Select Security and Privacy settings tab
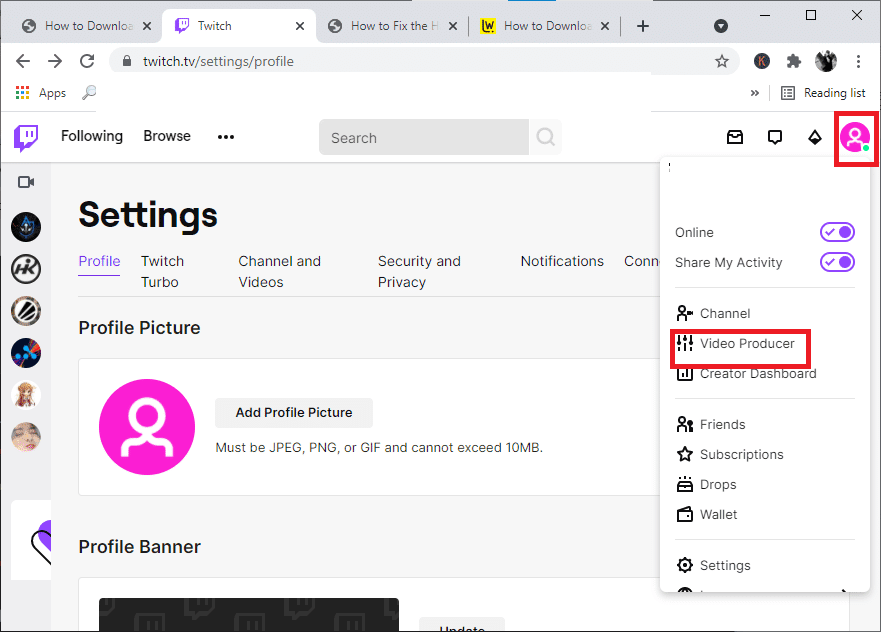The image size is (881, 632). 419,271
